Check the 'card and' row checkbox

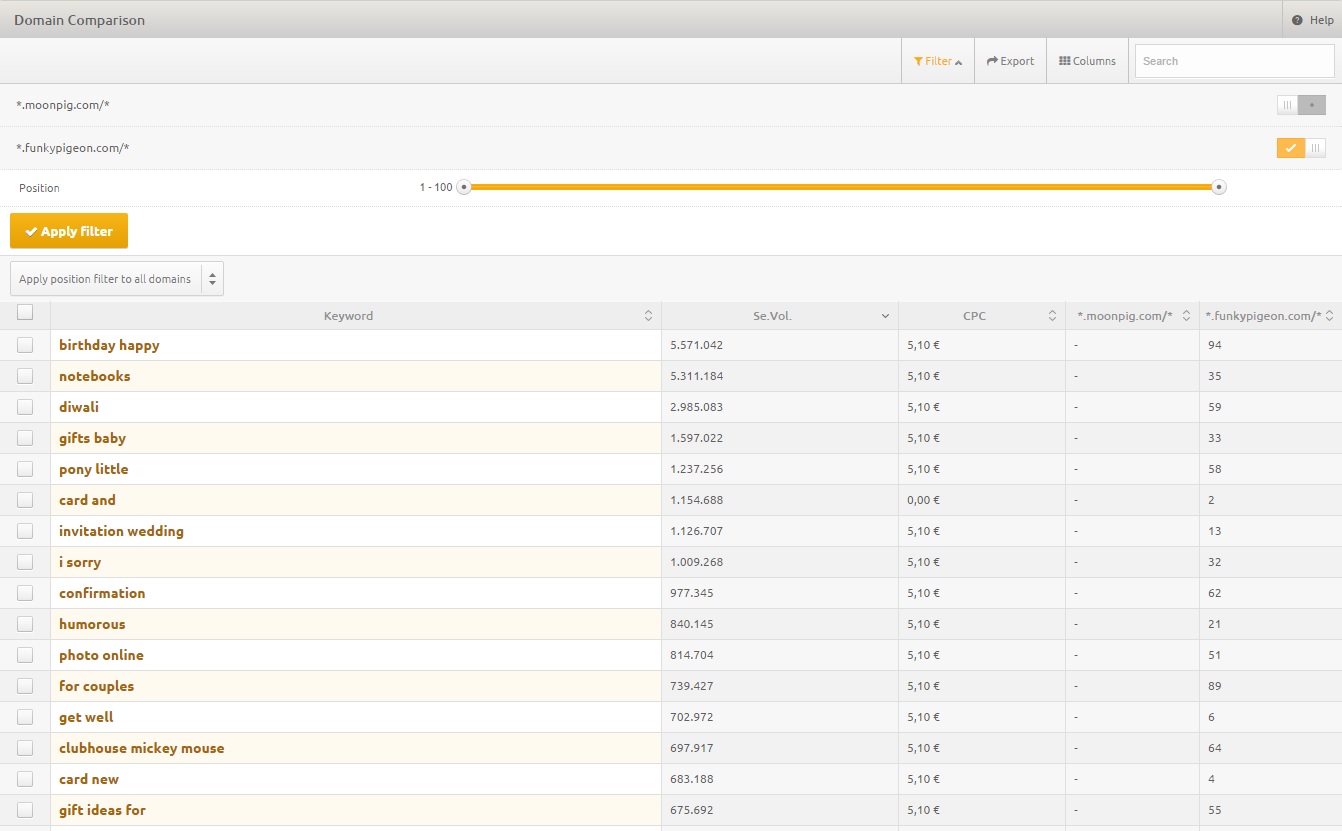(25, 500)
